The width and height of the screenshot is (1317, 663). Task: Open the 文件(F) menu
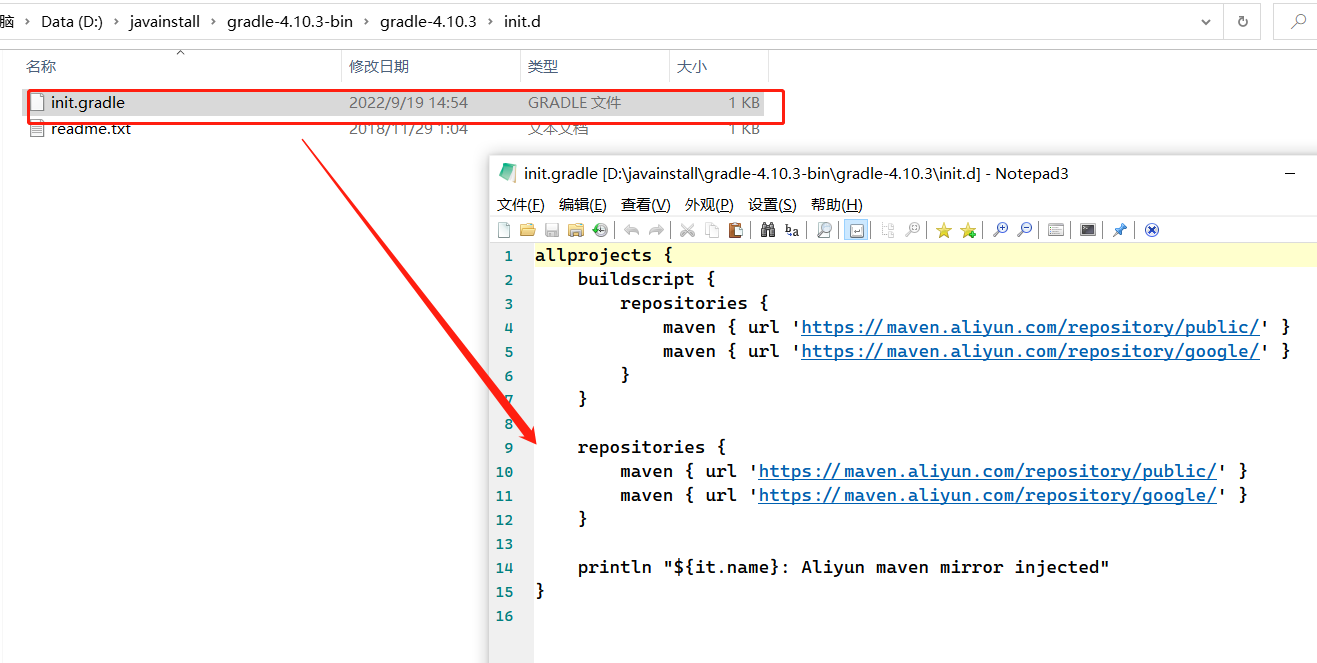[521, 204]
